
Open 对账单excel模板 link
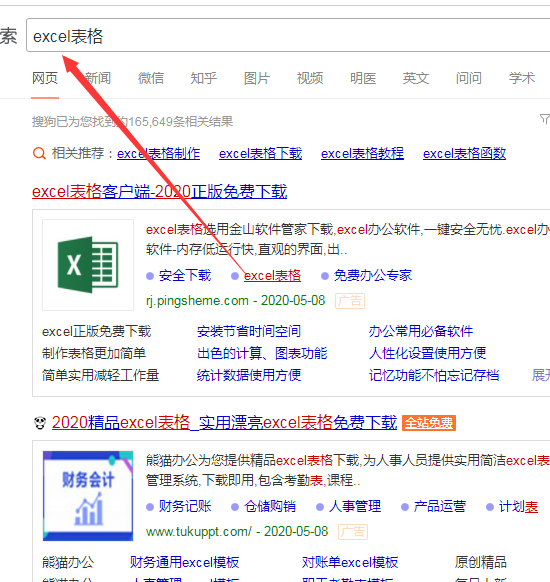pos(350,562)
